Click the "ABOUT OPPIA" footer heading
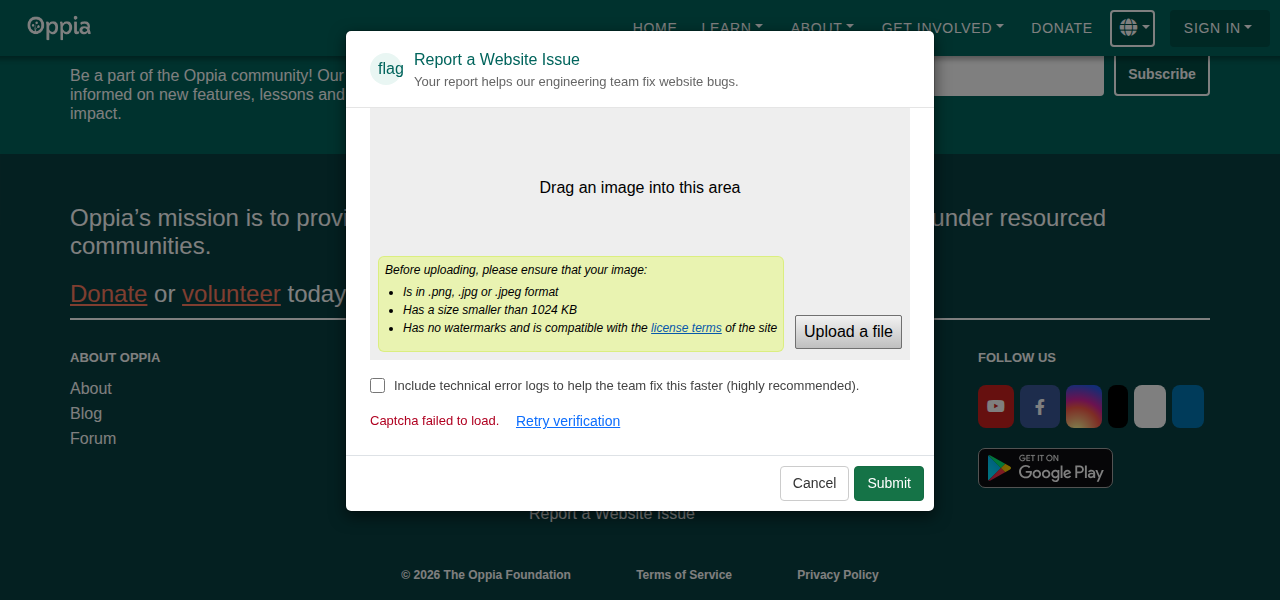The width and height of the screenshot is (1280, 600). (x=115, y=357)
